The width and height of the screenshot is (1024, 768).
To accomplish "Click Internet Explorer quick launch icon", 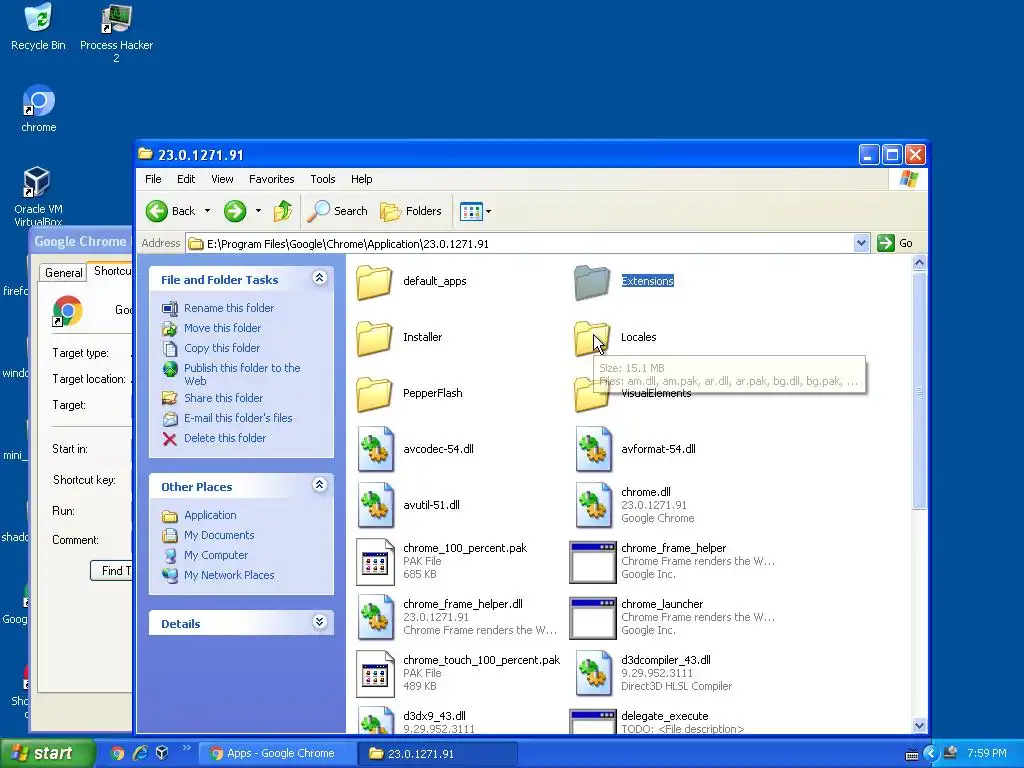I will tap(140, 753).
